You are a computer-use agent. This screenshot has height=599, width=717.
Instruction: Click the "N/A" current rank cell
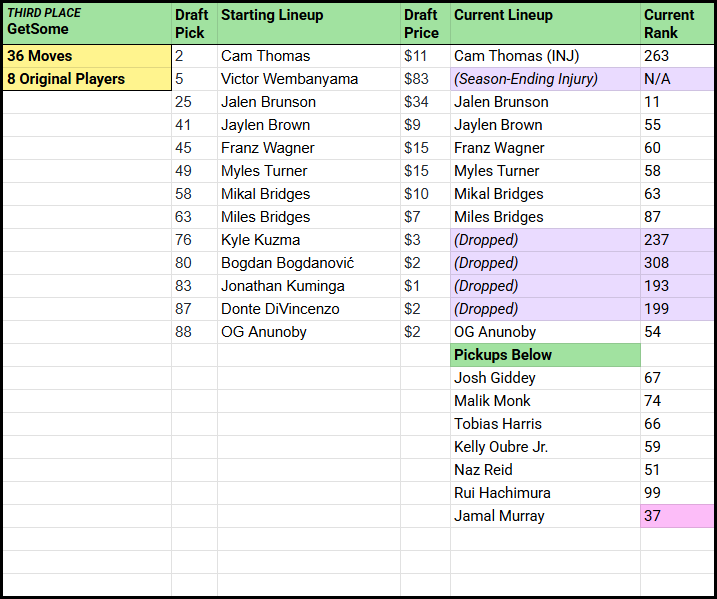(677, 79)
